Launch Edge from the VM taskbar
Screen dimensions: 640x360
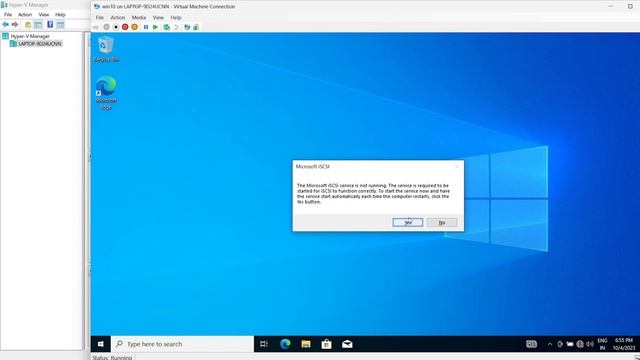(285, 344)
